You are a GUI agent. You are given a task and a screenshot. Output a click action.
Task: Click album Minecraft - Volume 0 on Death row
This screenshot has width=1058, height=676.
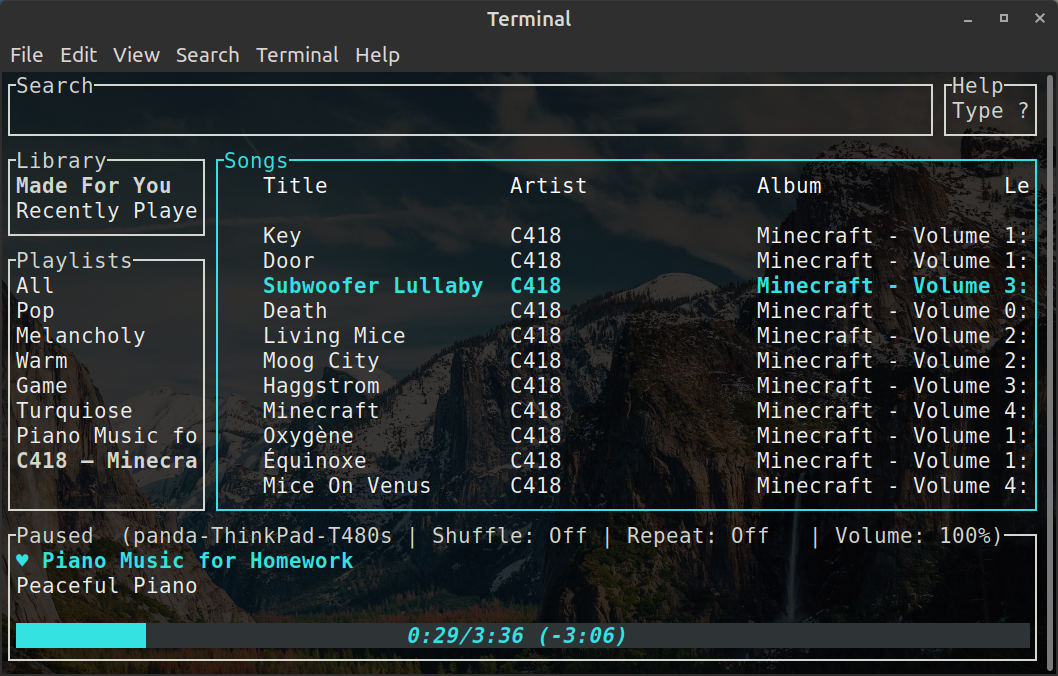pos(892,311)
